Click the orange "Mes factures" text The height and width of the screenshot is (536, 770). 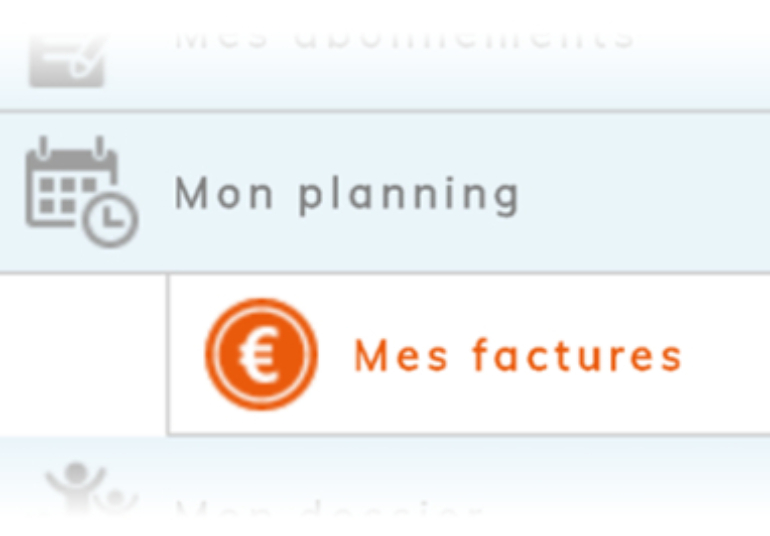517,356
